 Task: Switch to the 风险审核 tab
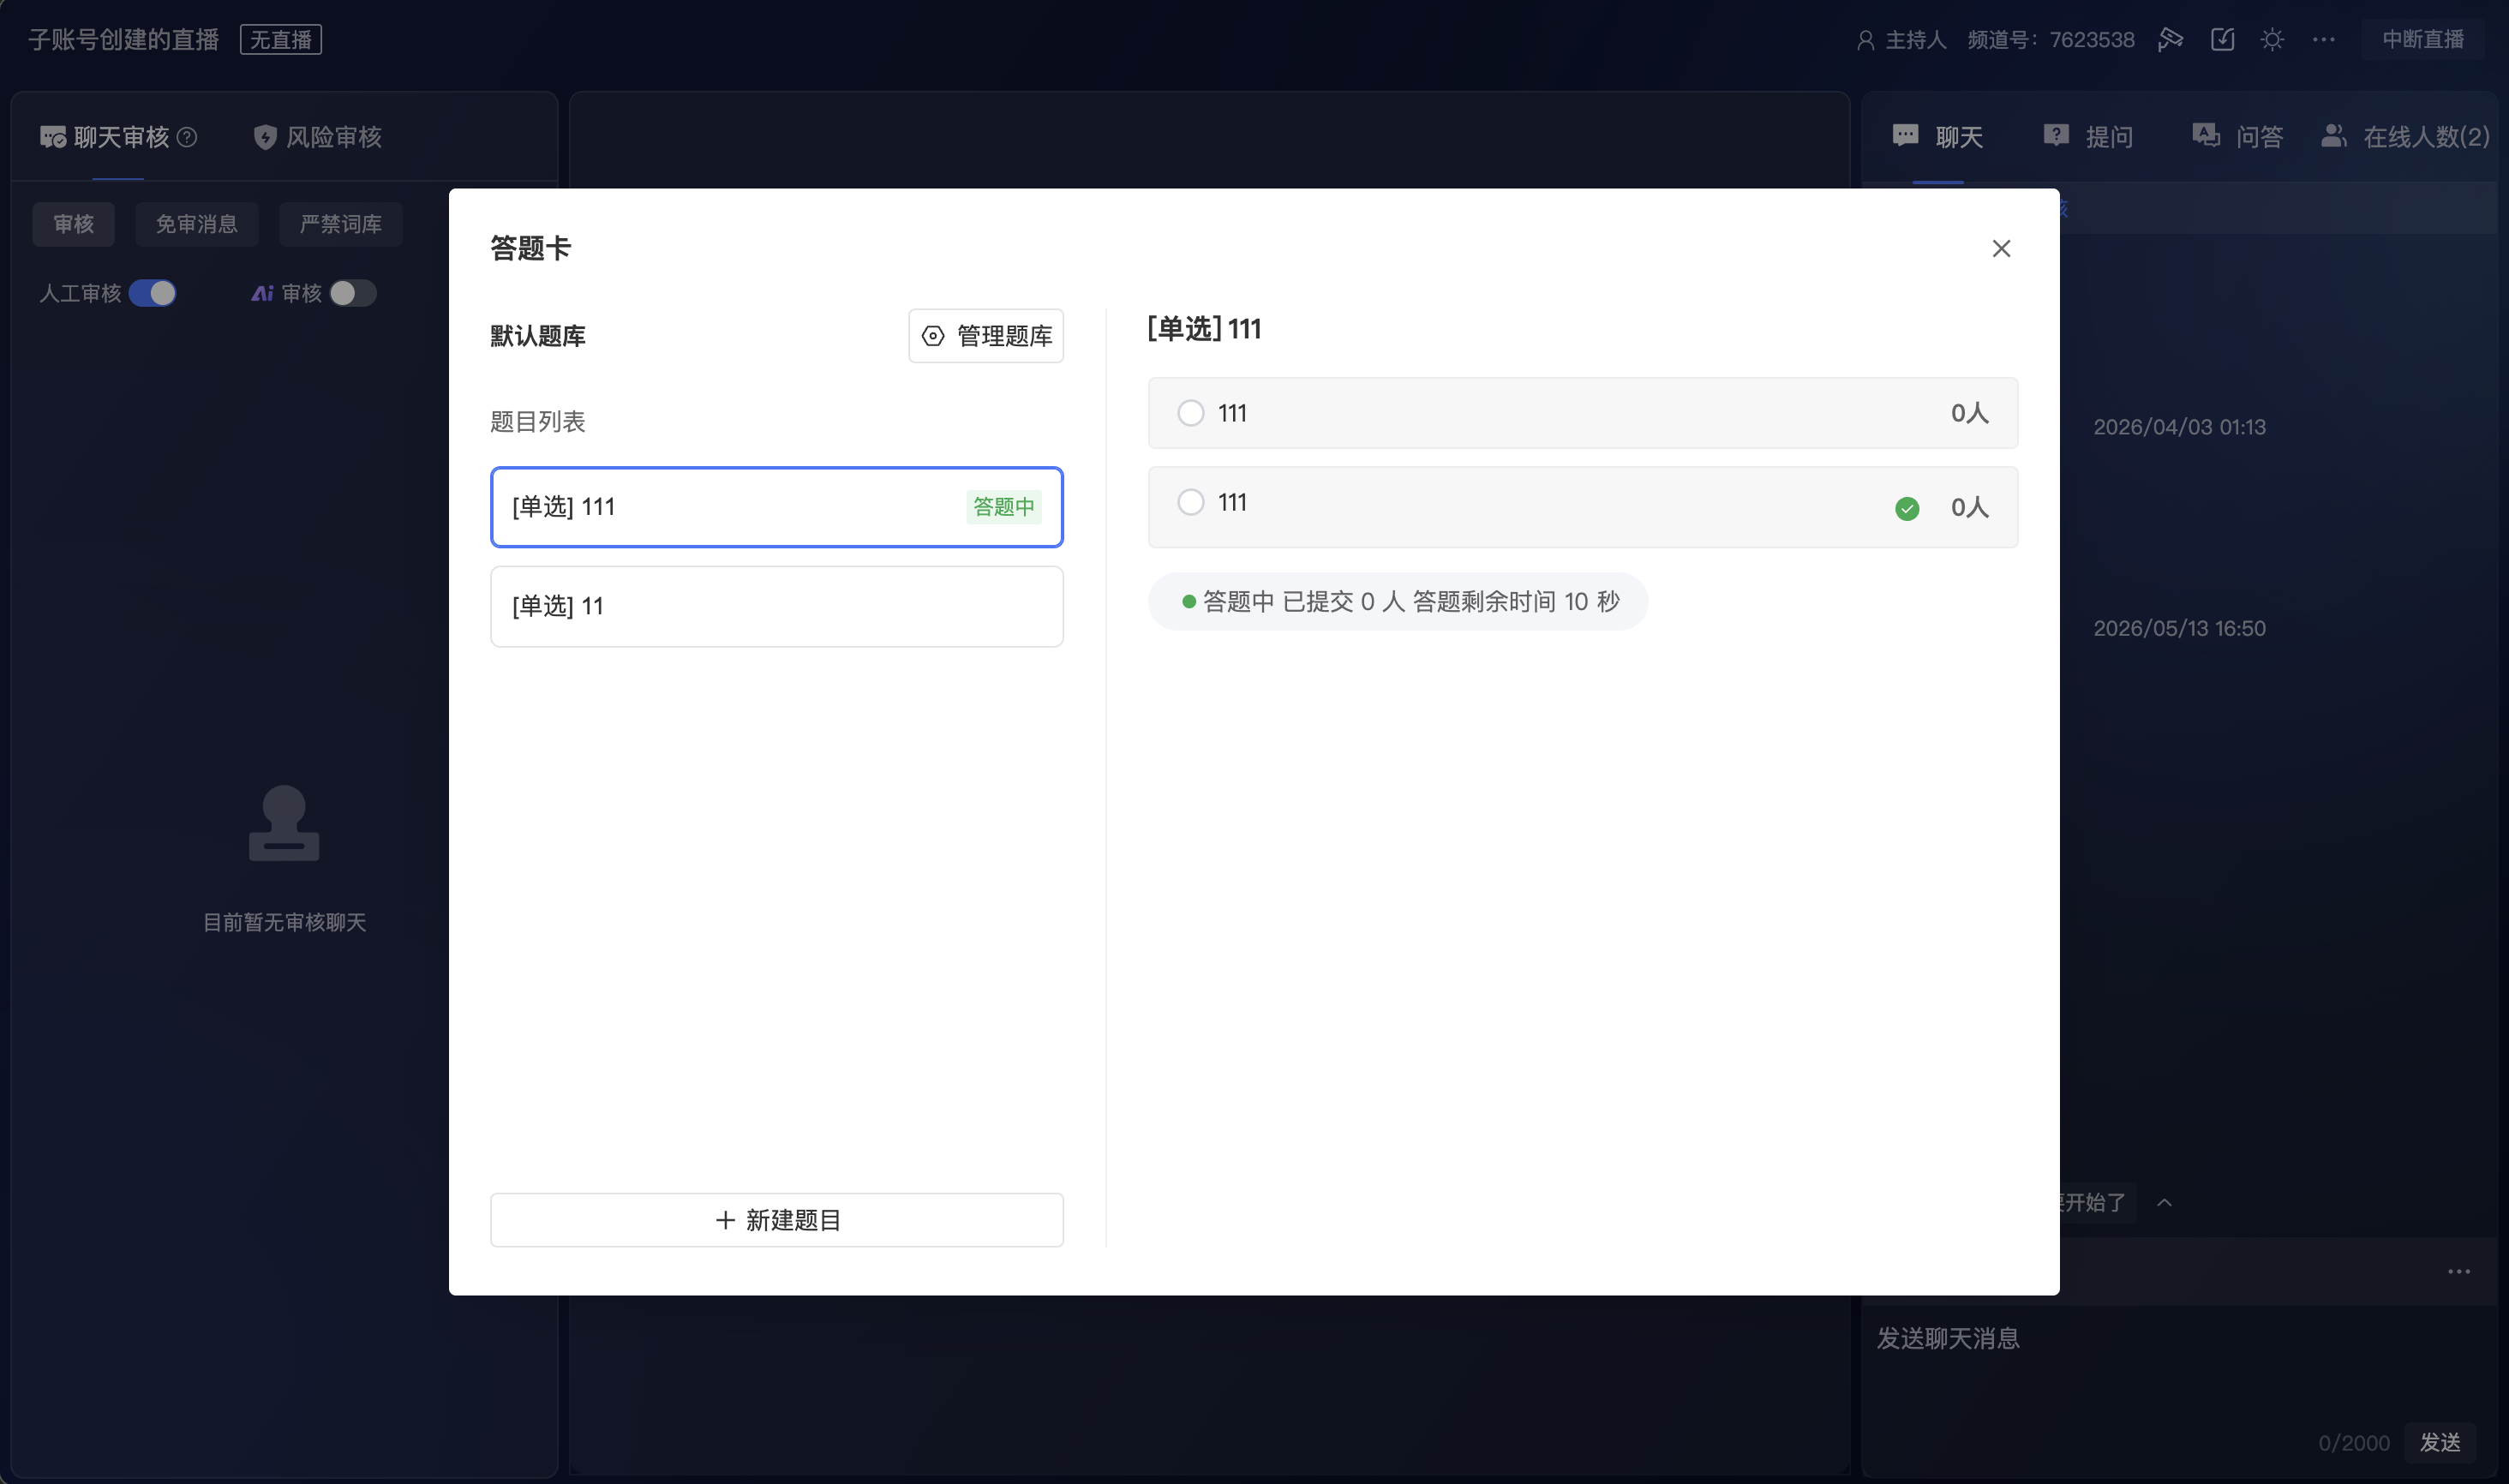pyautogui.click(x=318, y=137)
